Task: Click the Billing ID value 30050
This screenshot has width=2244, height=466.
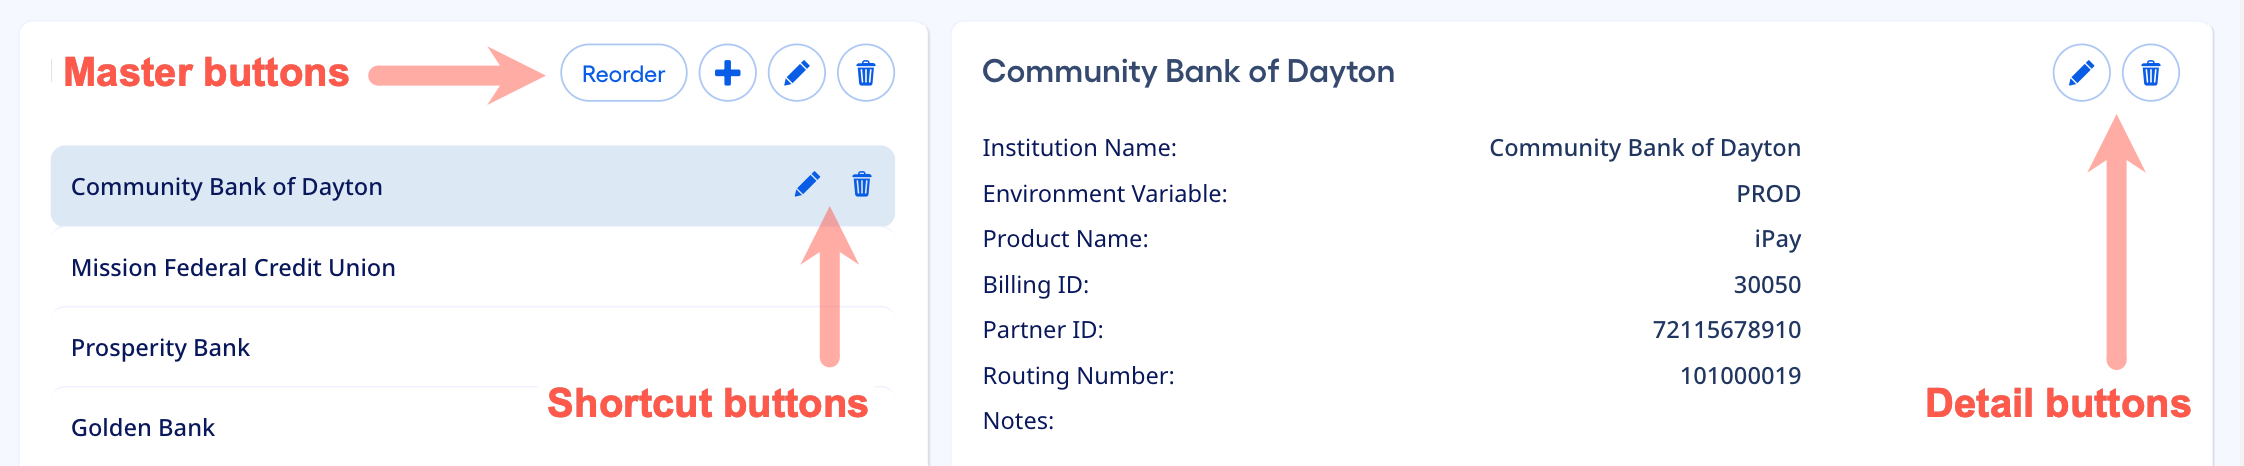Action: (x=1767, y=285)
